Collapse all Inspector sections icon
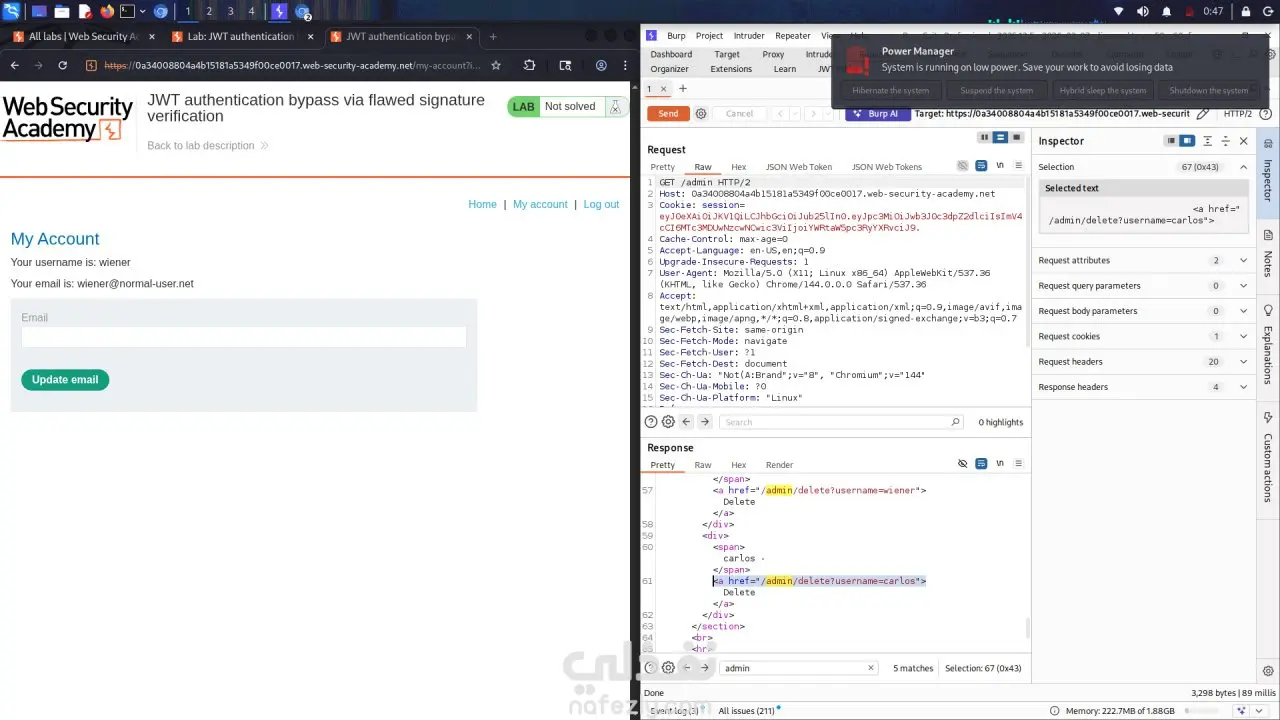The width and height of the screenshot is (1280, 720). point(1226,141)
